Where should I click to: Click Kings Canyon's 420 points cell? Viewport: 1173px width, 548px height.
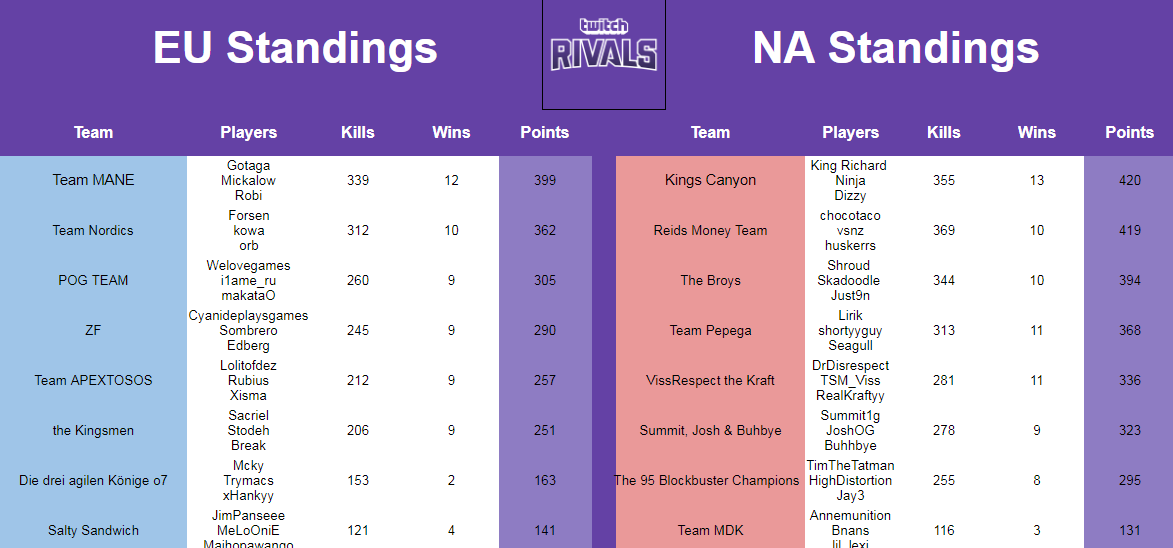click(1129, 180)
